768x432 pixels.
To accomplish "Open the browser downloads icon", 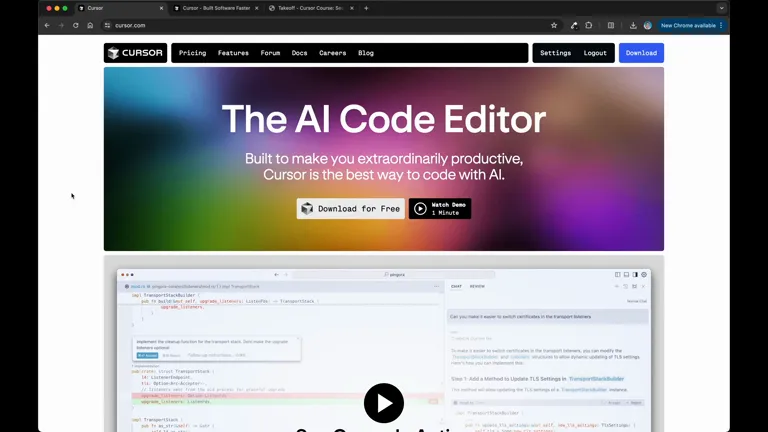I will [x=633, y=25].
